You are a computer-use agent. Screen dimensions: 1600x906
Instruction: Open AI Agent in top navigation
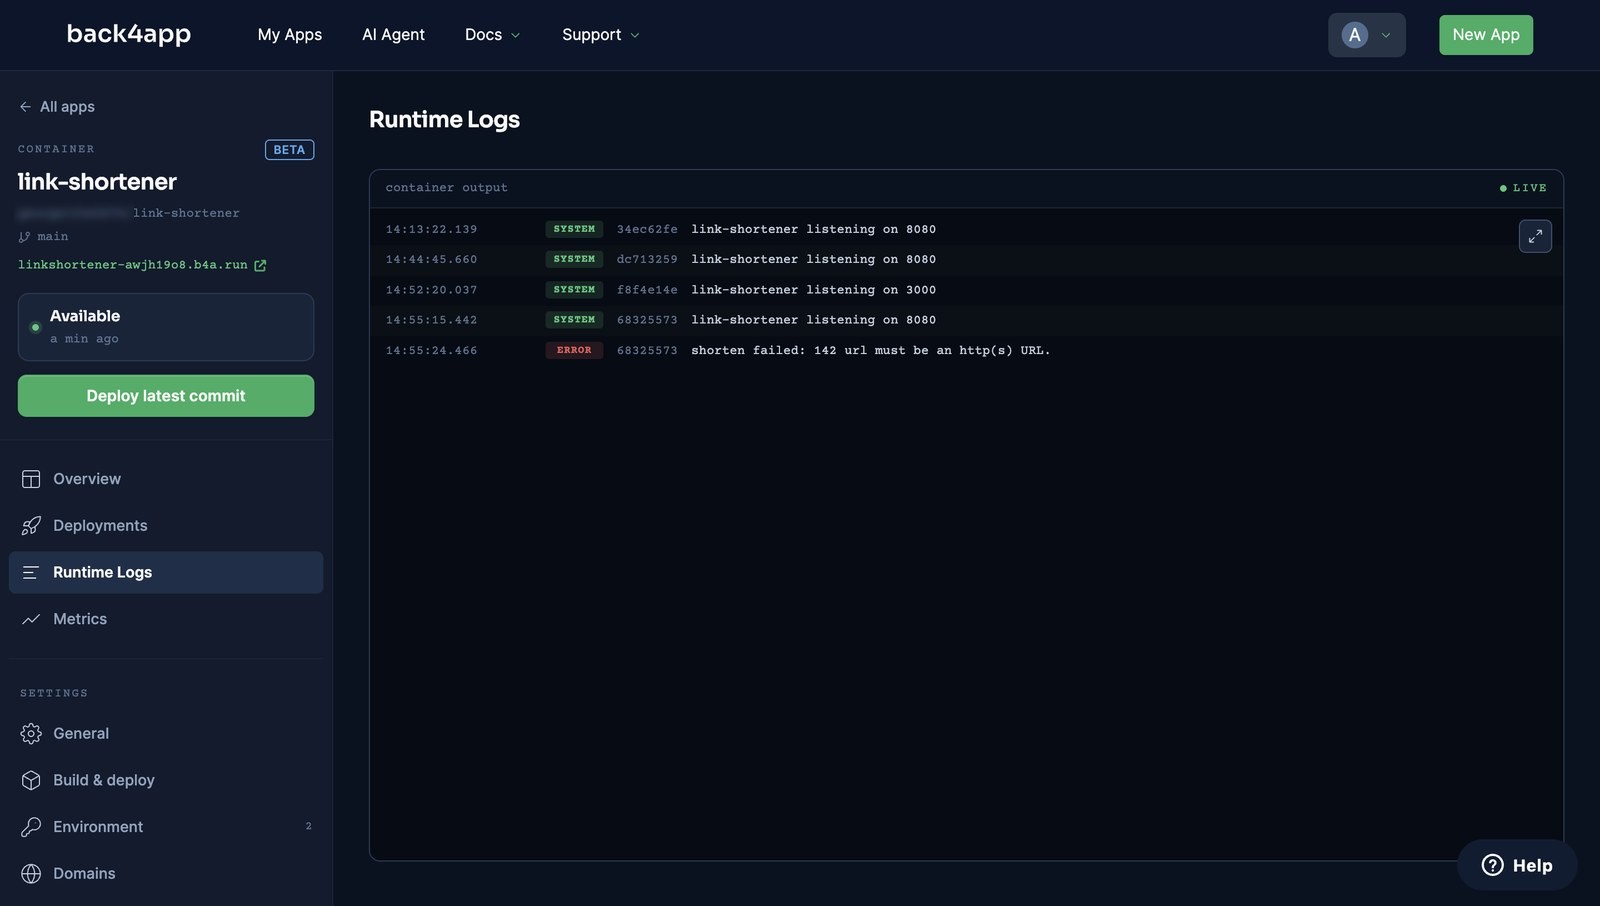click(393, 35)
